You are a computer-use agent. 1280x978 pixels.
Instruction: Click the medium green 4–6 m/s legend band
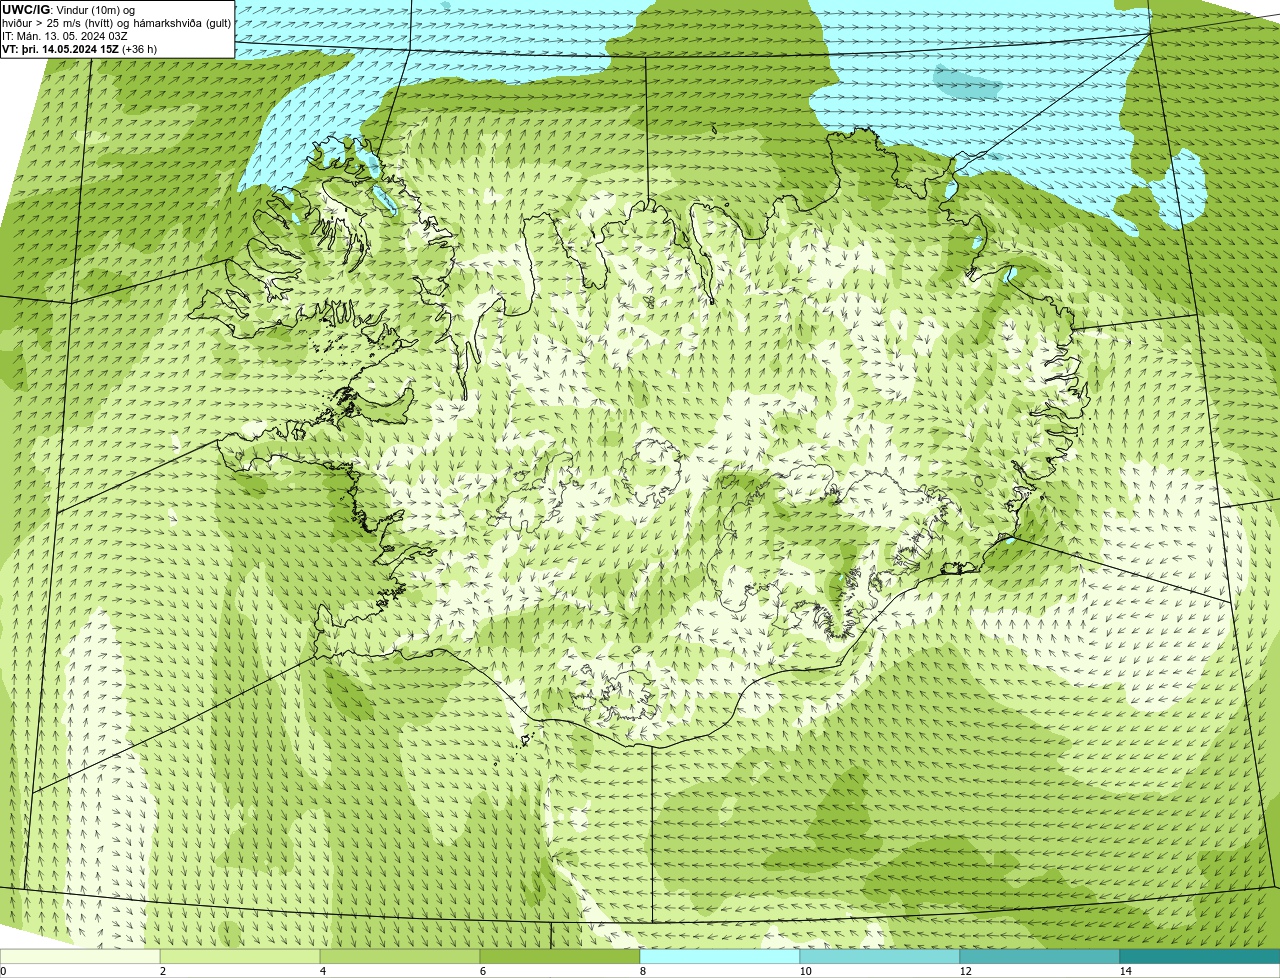pos(400,956)
